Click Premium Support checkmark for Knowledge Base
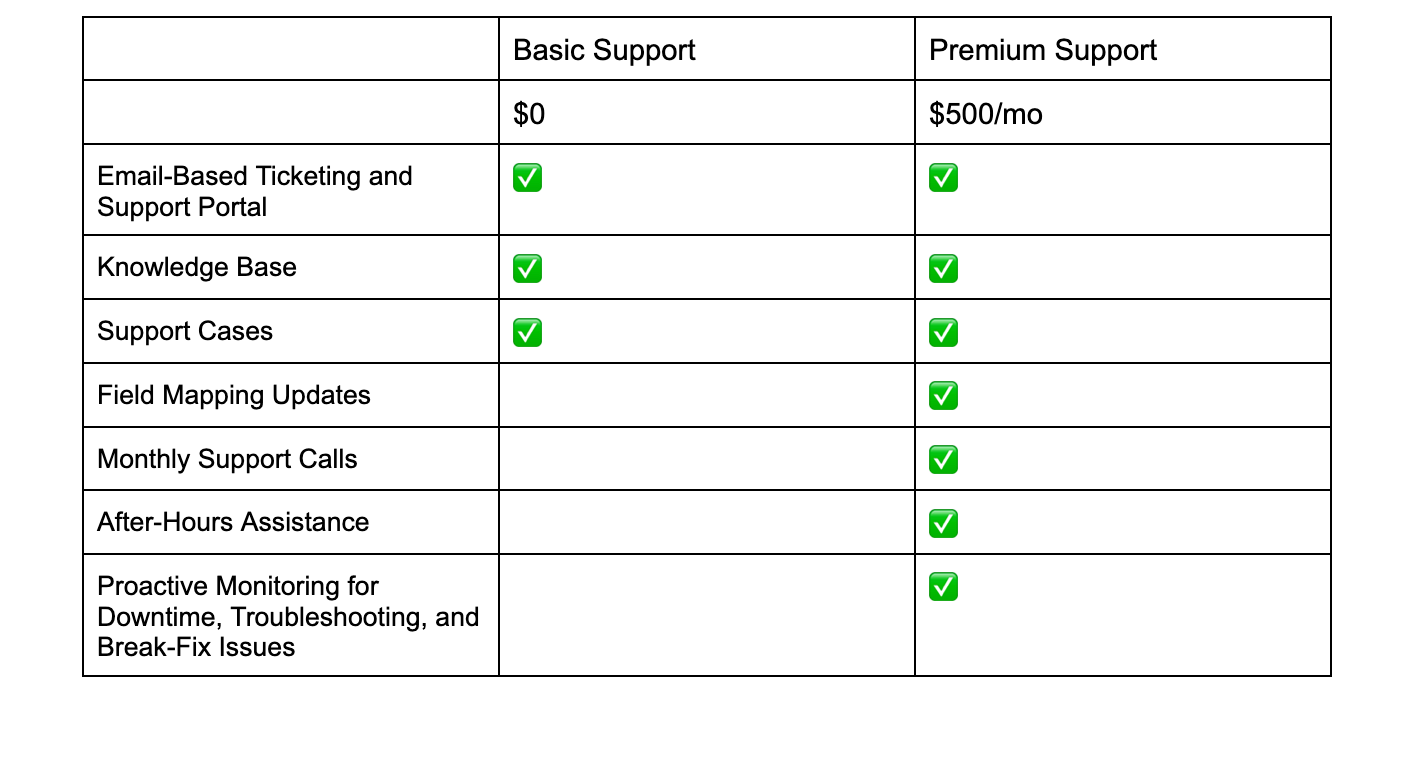Viewport: 1424px width, 762px height. 943,269
